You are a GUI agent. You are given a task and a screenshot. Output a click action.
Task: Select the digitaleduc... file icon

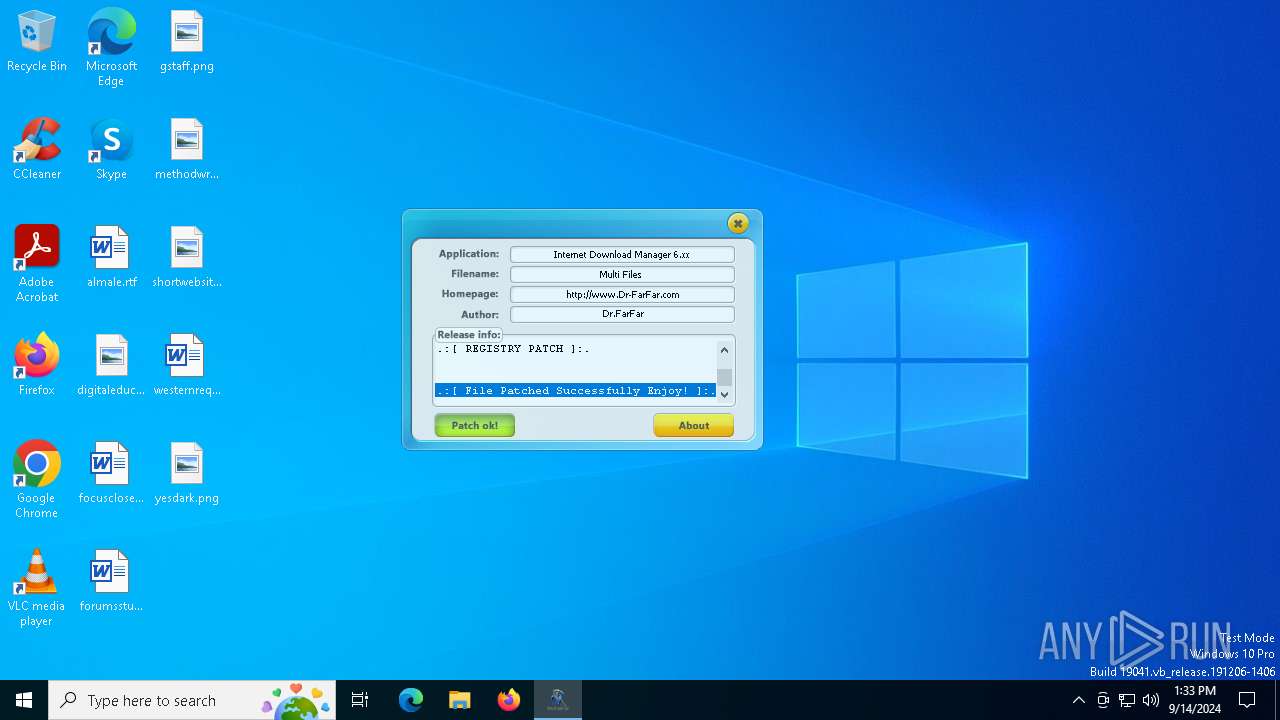click(x=111, y=366)
